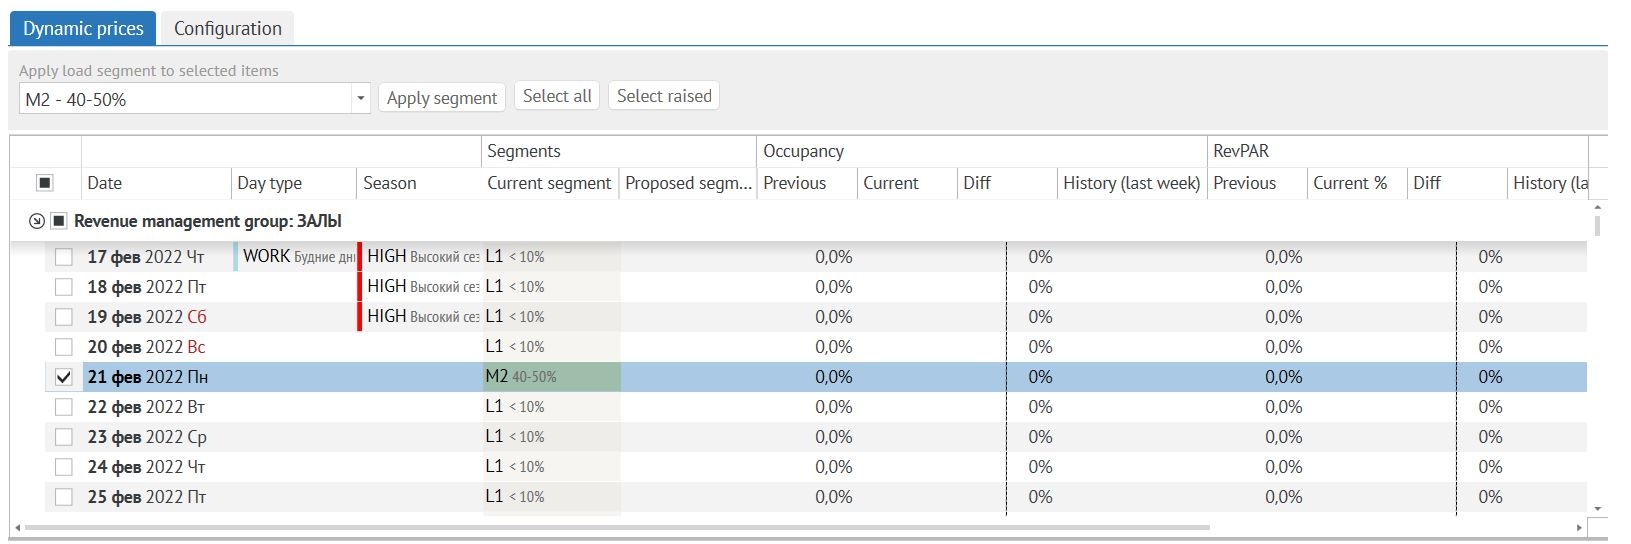Viewport: 1631px width, 544px height.
Task: Check the 17 фев 2022 row checkbox
Action: [64, 257]
